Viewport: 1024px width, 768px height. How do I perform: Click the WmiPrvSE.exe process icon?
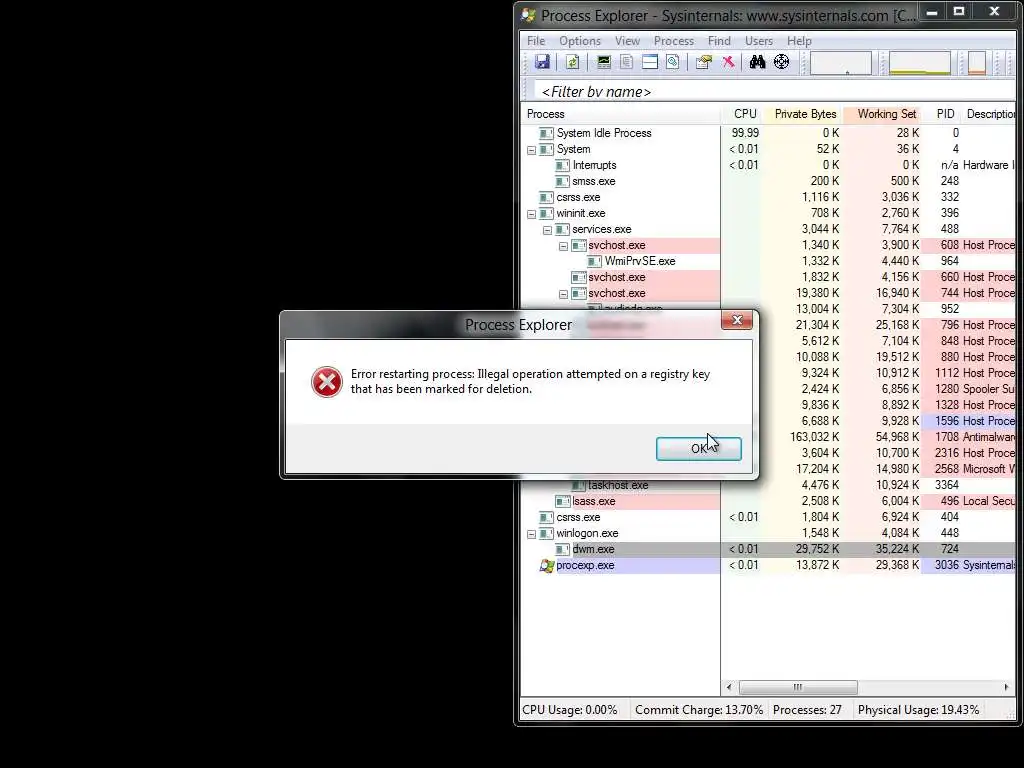[594, 261]
